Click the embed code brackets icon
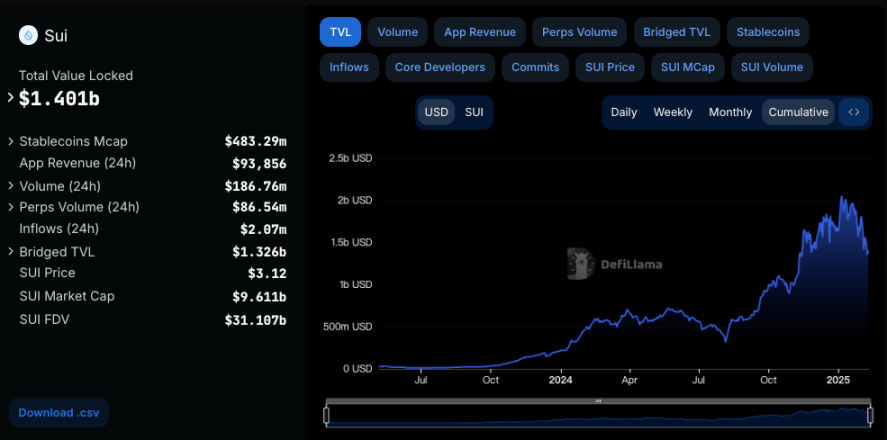 (853, 112)
